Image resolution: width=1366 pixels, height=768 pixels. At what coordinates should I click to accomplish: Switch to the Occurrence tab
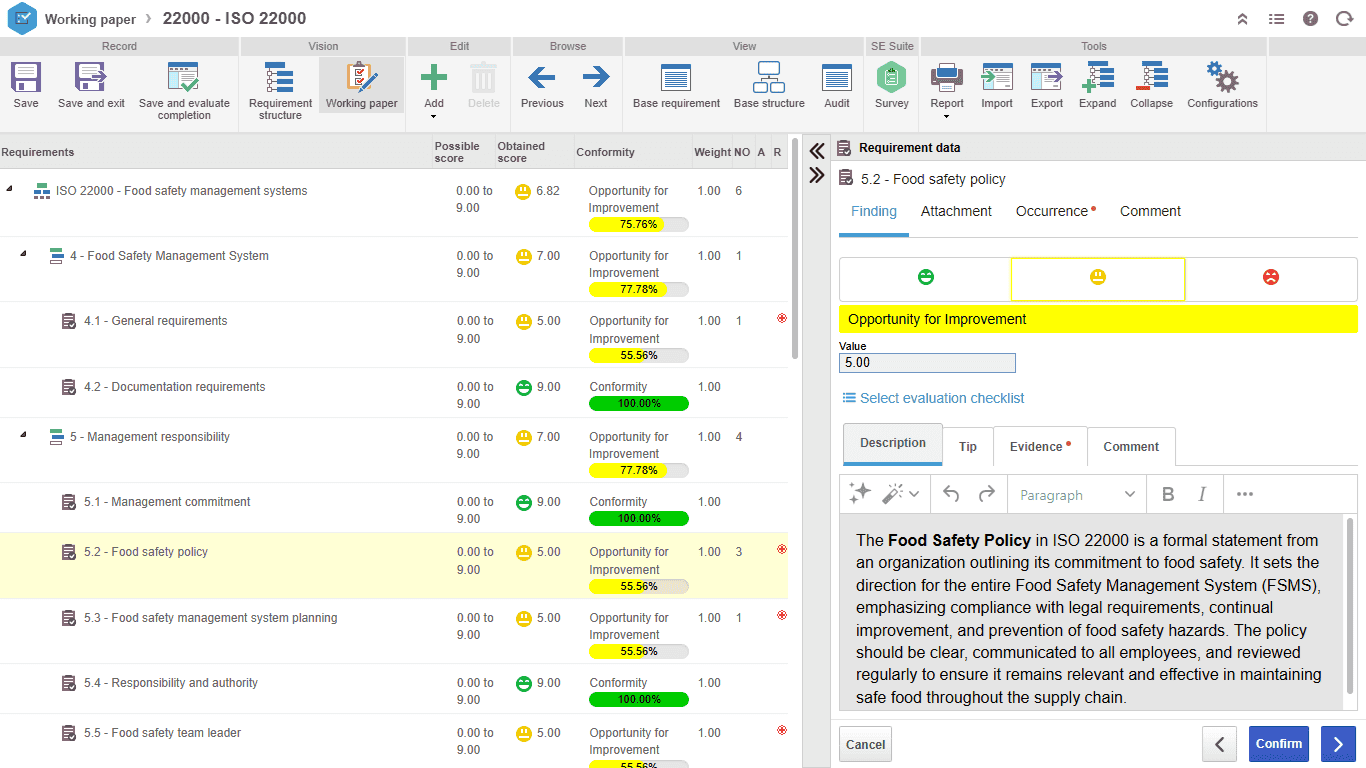pos(1055,211)
